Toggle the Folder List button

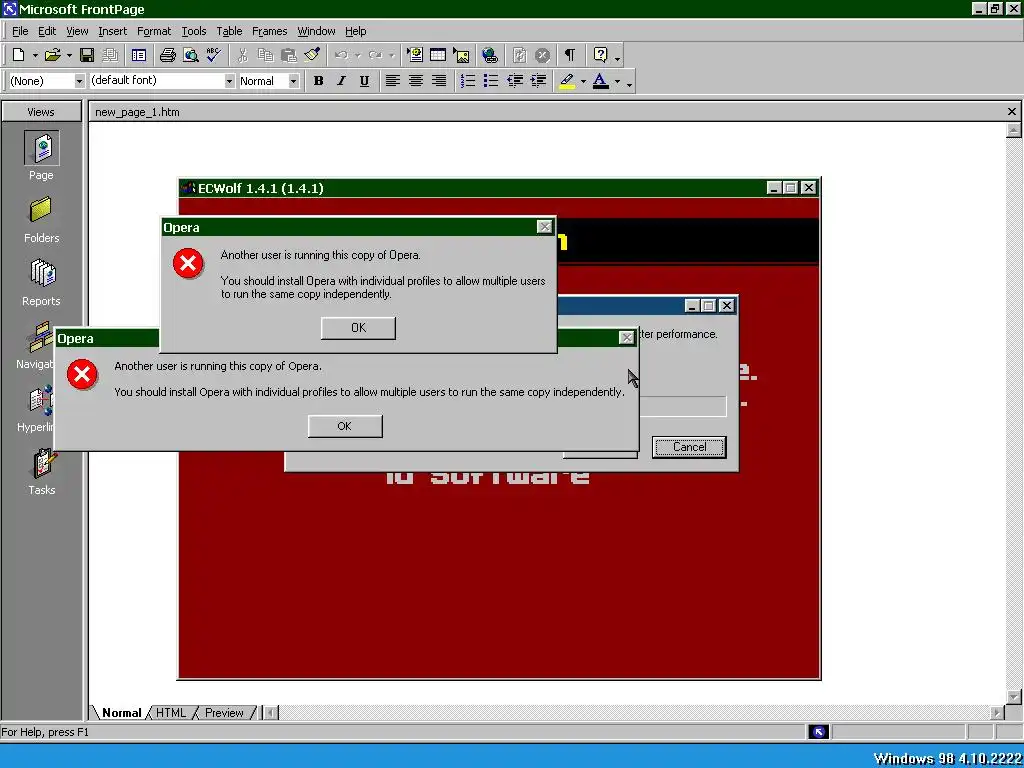pos(138,56)
